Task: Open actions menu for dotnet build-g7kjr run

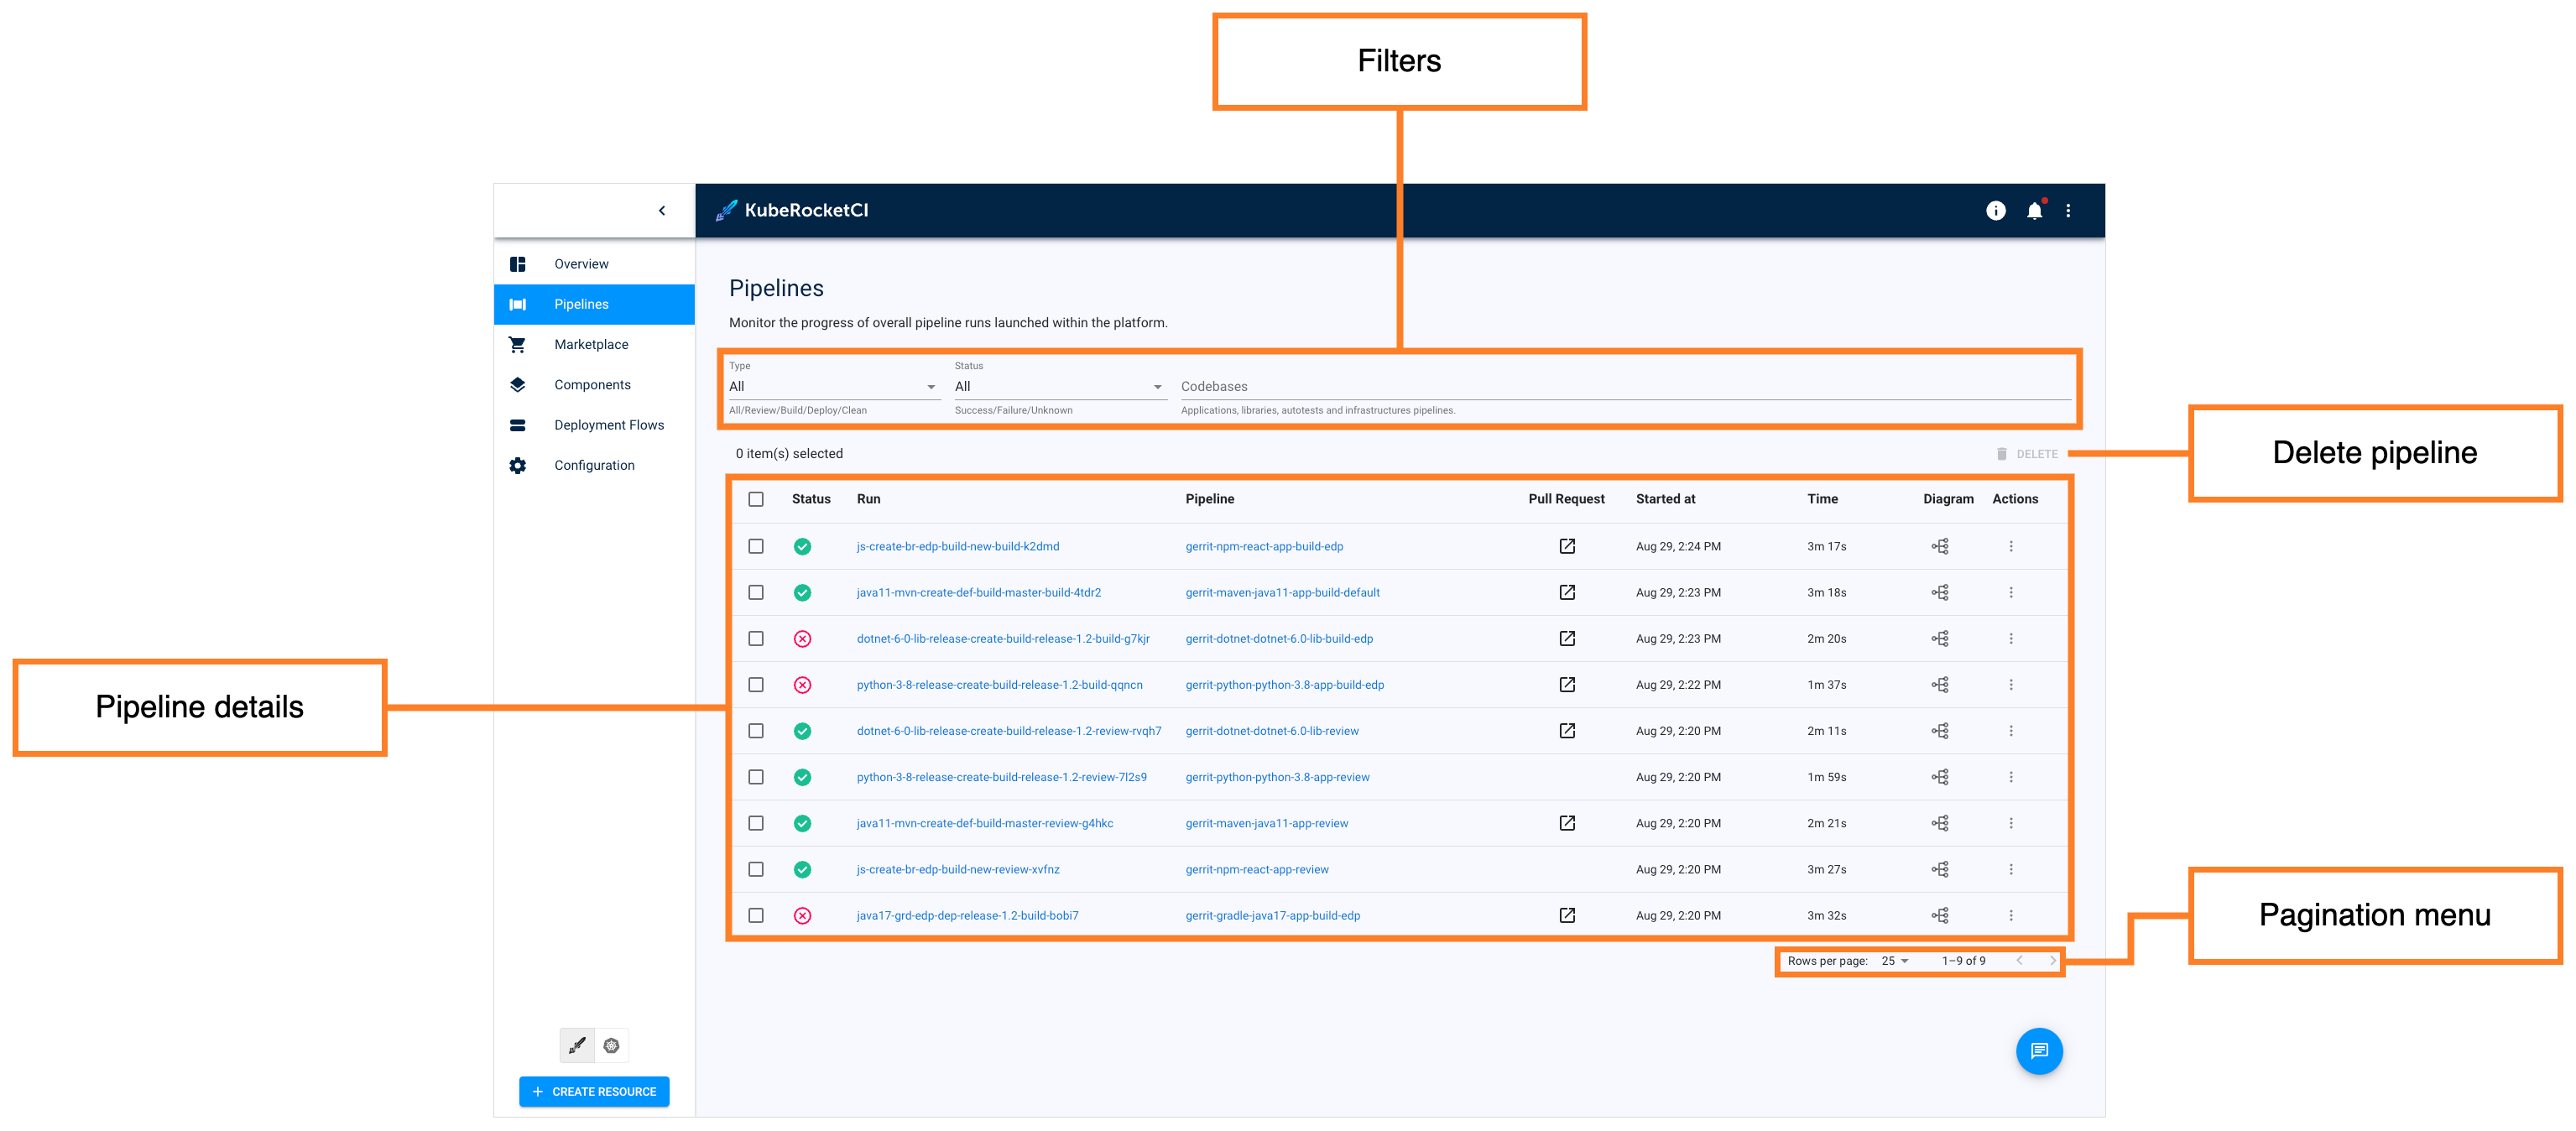Action: pos(2011,638)
